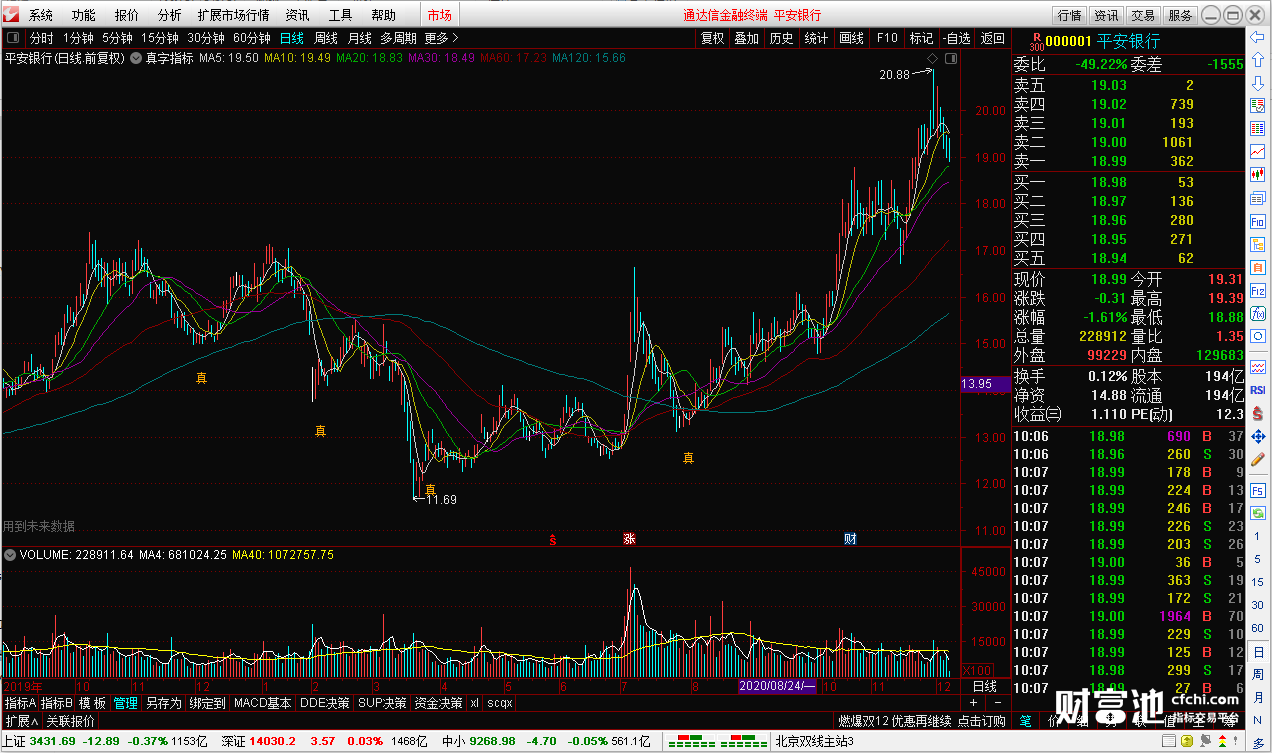This screenshot has height=753, width=1272.
Task: Click the round icon beside 真字指标
Action: click(x=136, y=58)
